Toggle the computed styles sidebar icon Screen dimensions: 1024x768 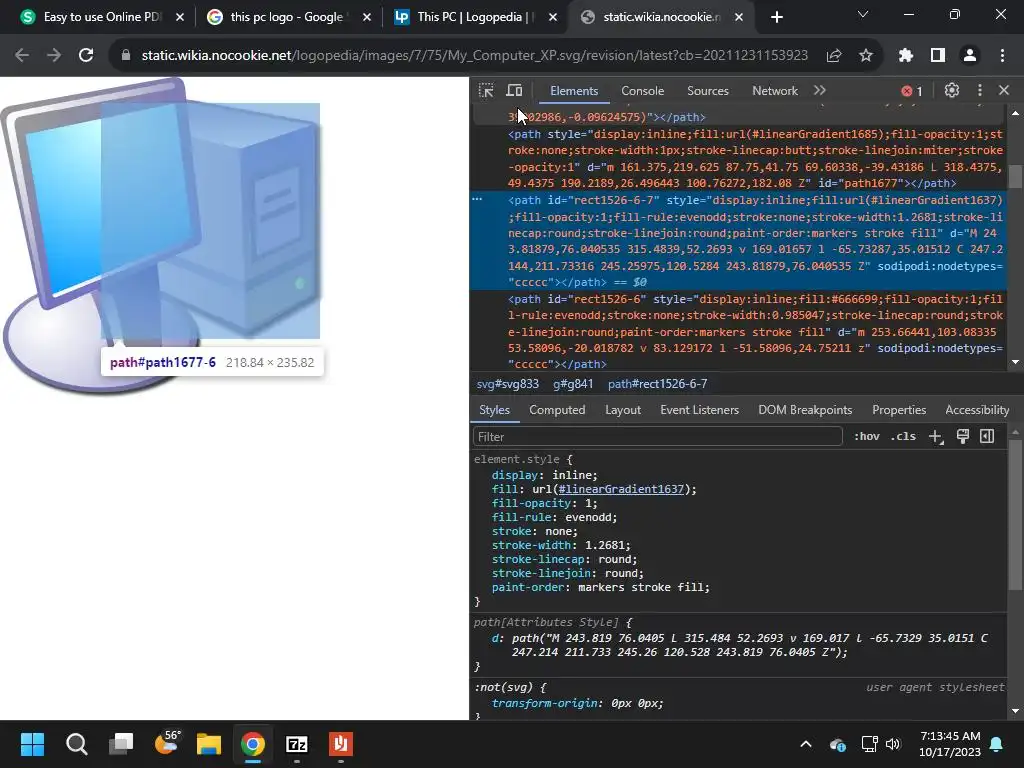click(x=987, y=436)
